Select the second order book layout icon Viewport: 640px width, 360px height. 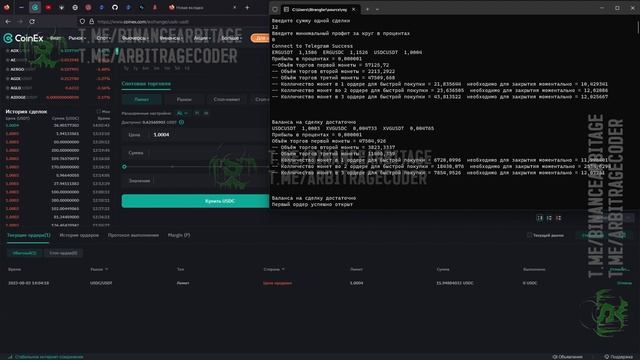[x=549, y=218]
